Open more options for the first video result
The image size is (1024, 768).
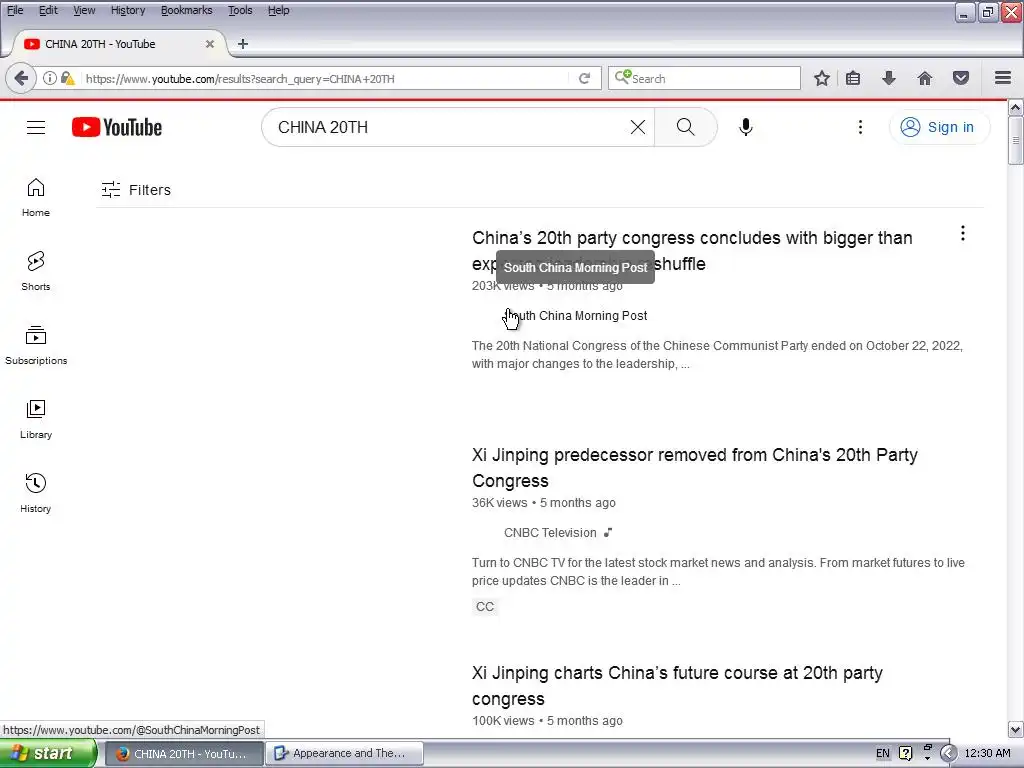coord(963,233)
